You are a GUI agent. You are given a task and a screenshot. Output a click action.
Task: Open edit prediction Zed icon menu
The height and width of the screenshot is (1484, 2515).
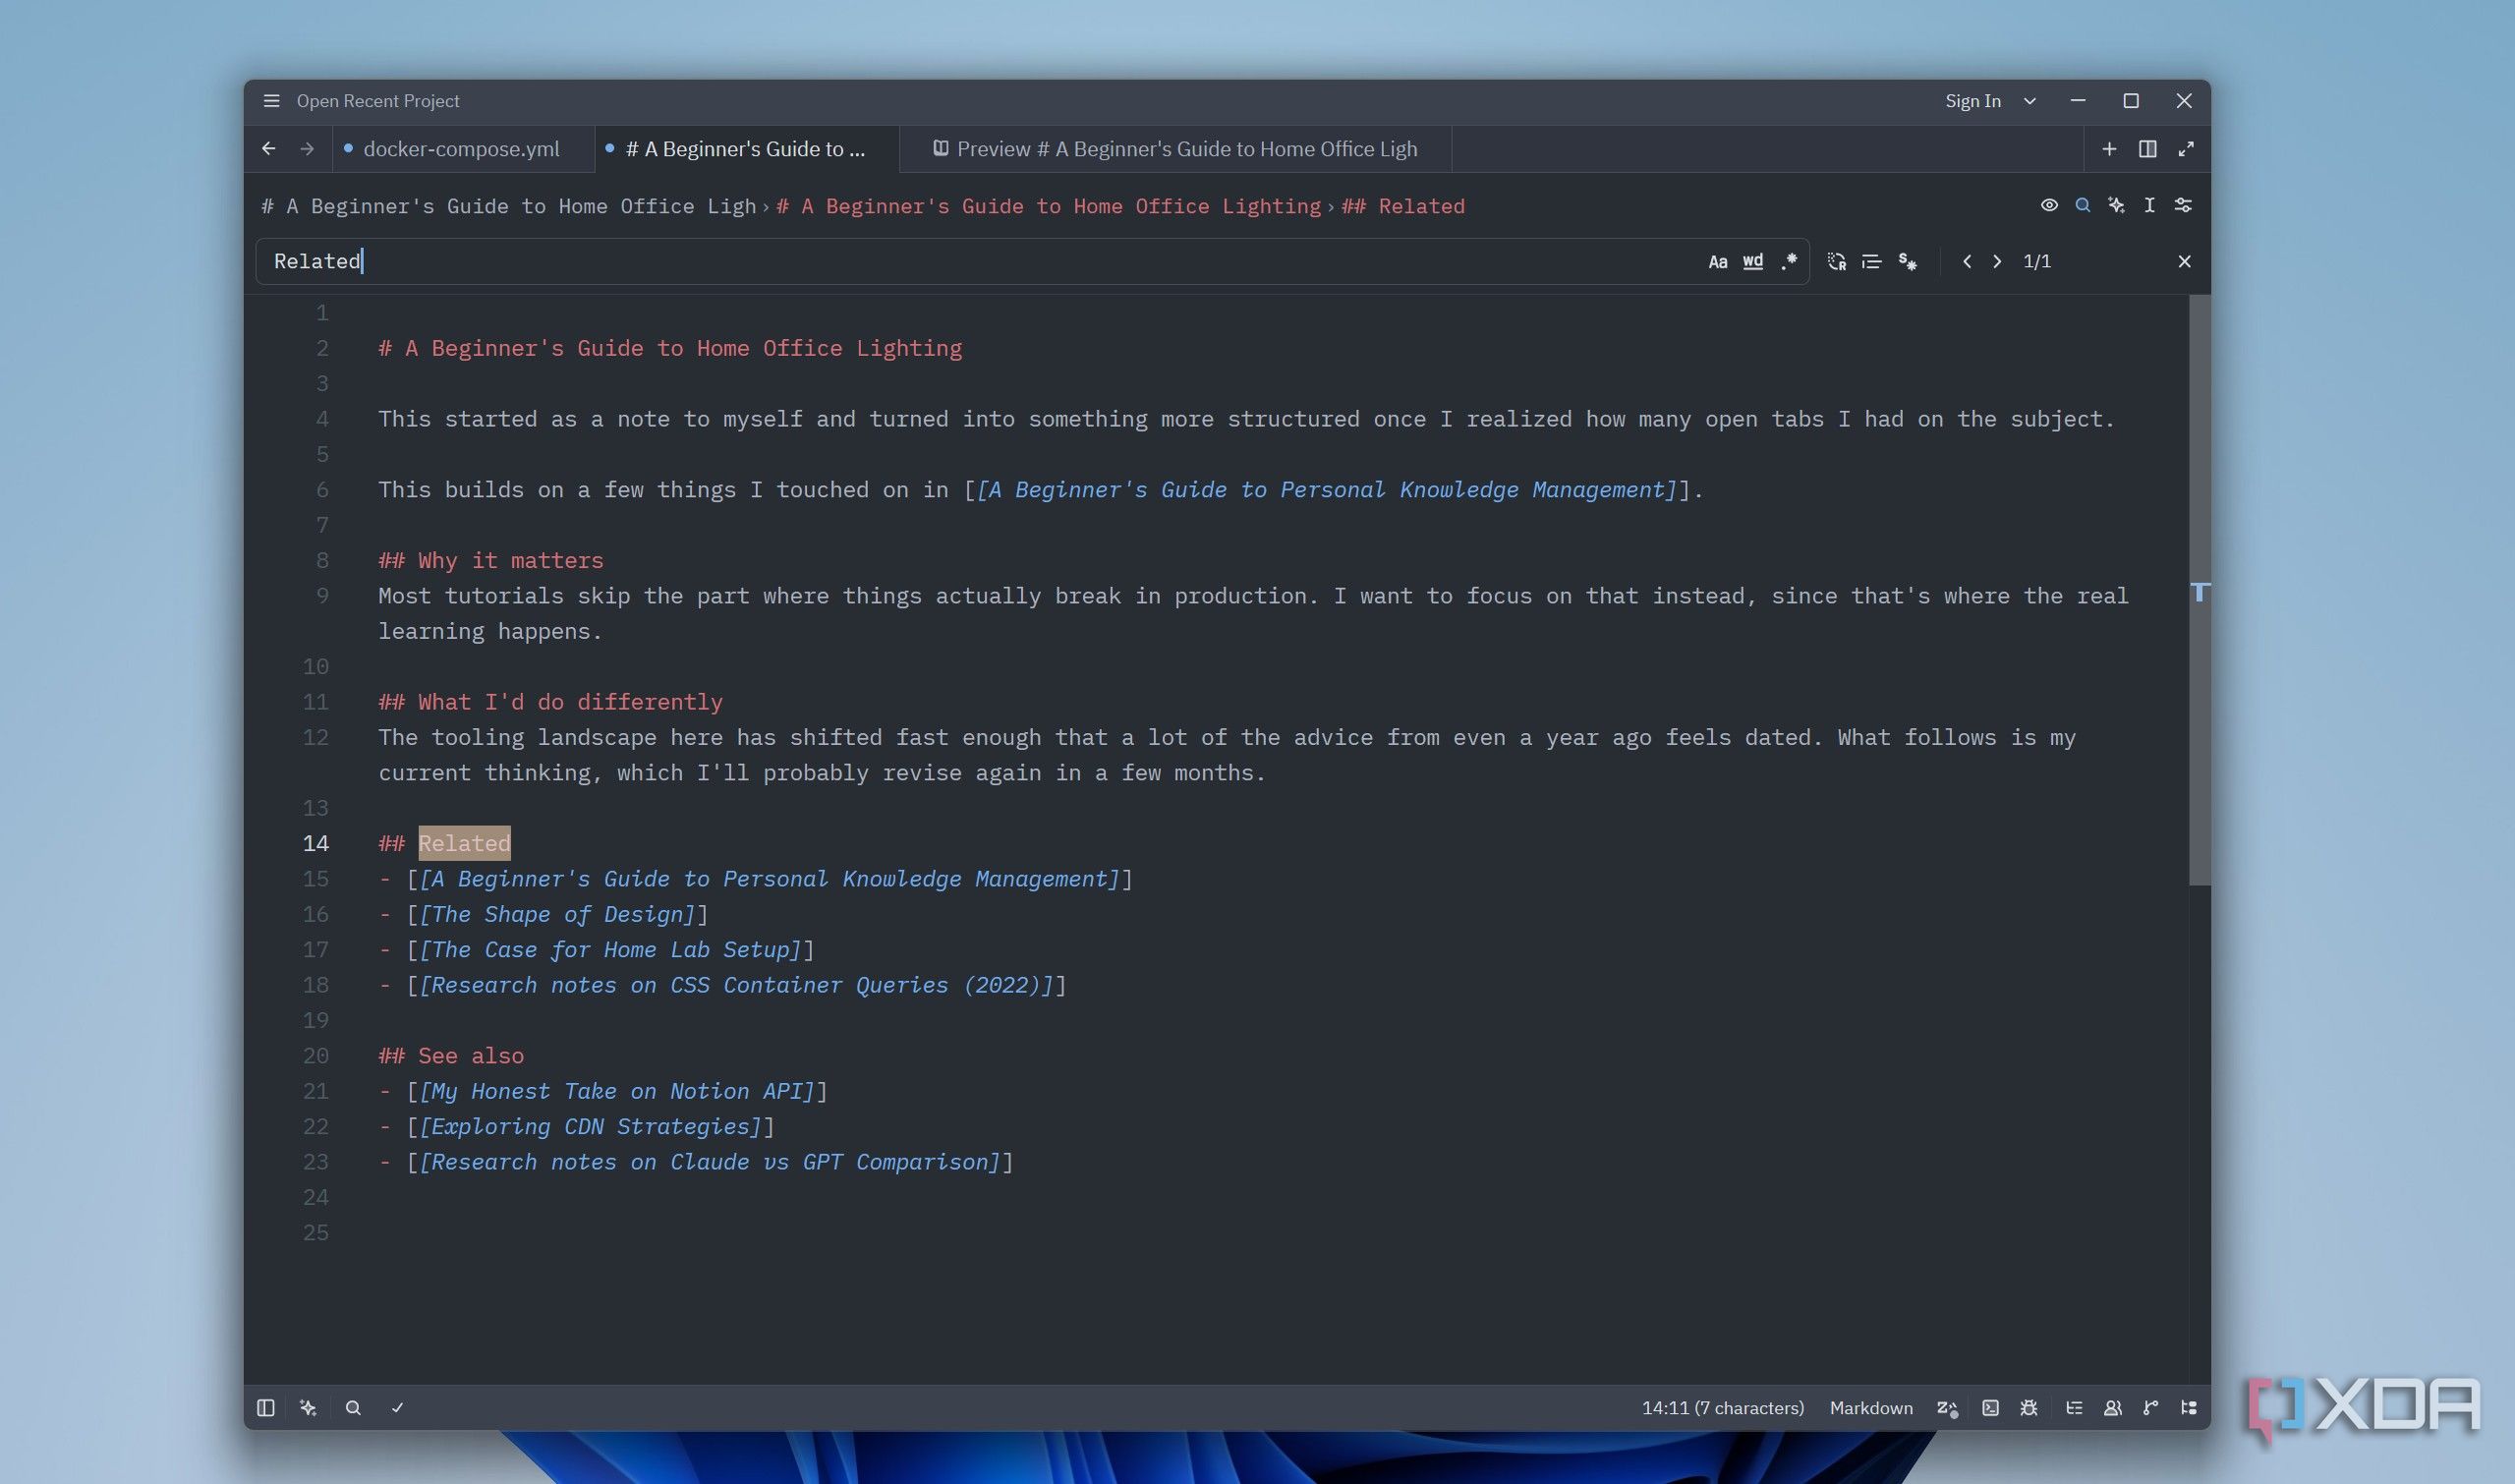1947,1408
